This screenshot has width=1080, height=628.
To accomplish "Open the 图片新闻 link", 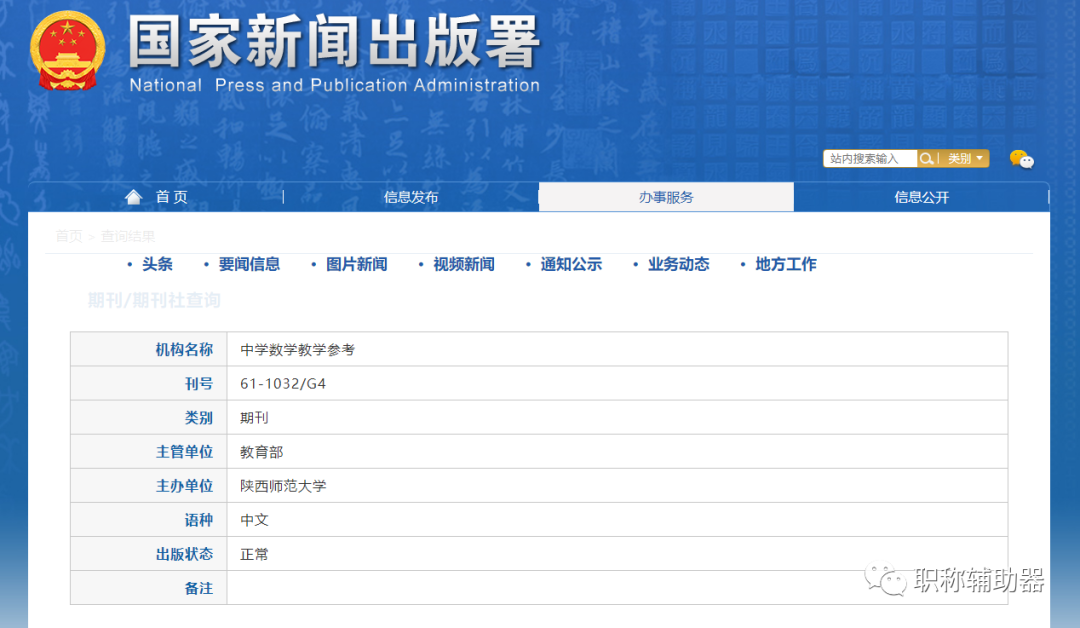I will click(357, 264).
